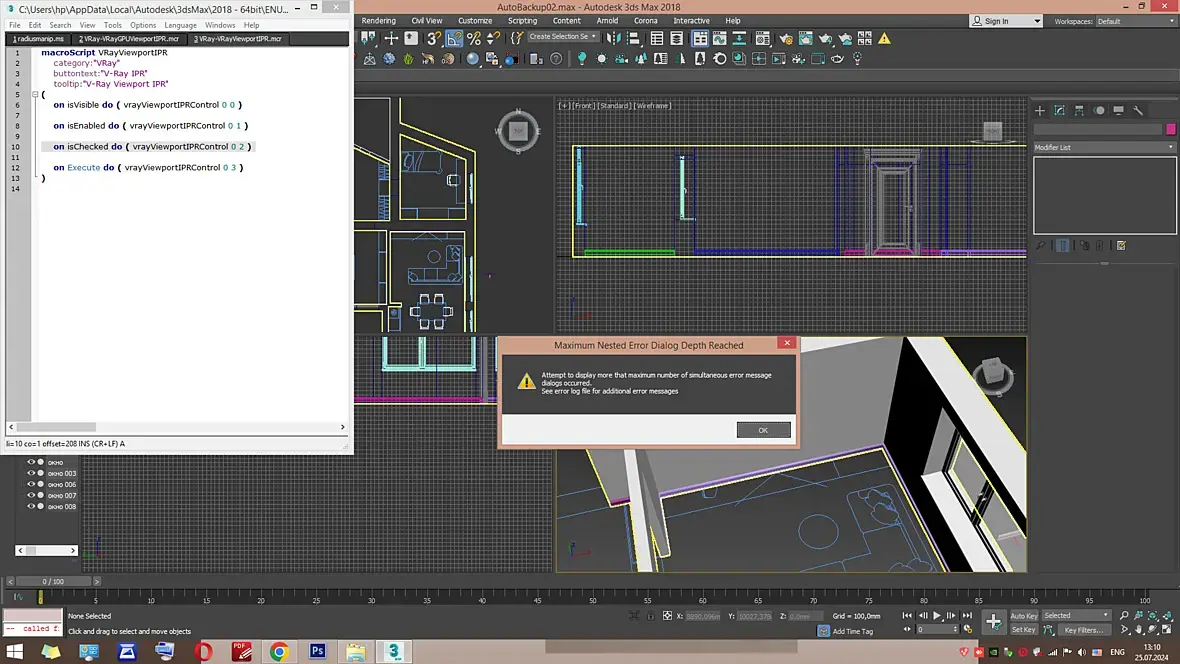
Task: Click the Angle Snap toggle icon
Action: [454, 38]
